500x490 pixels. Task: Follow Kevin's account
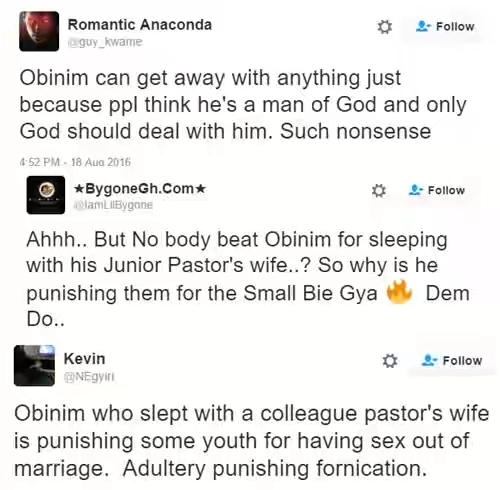452,360
